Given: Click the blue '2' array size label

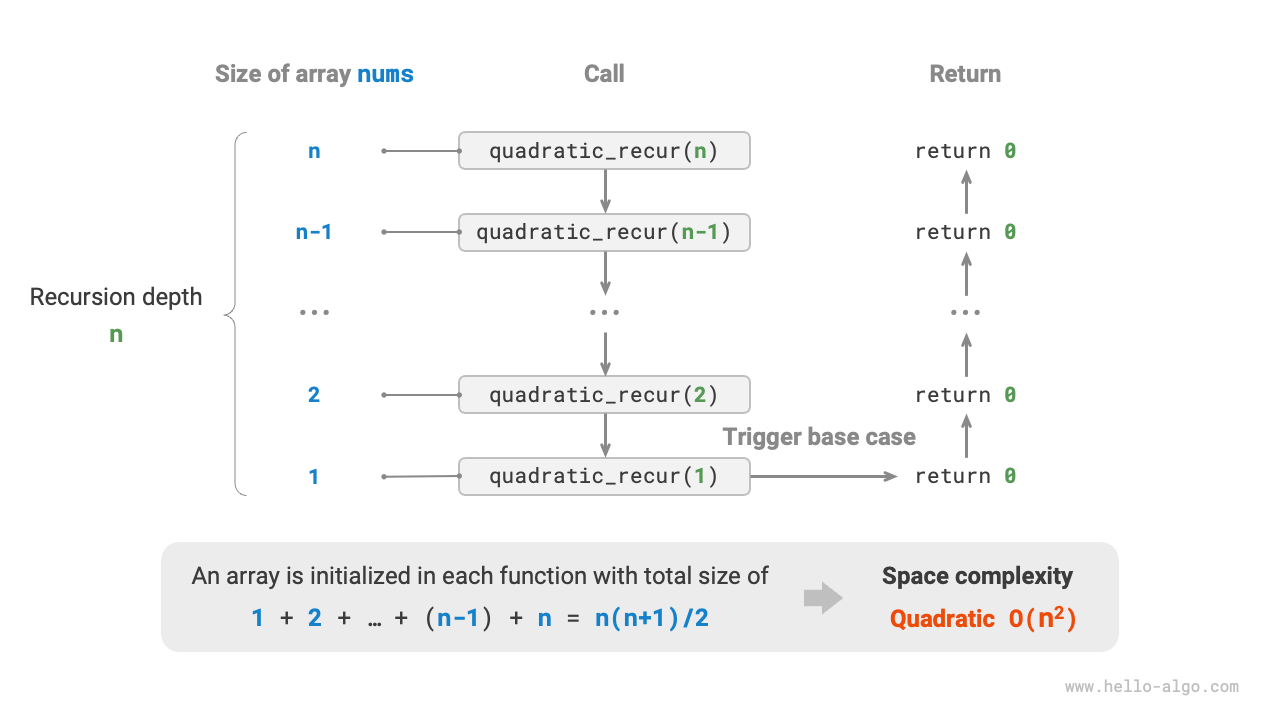Looking at the screenshot, I should point(314,395).
